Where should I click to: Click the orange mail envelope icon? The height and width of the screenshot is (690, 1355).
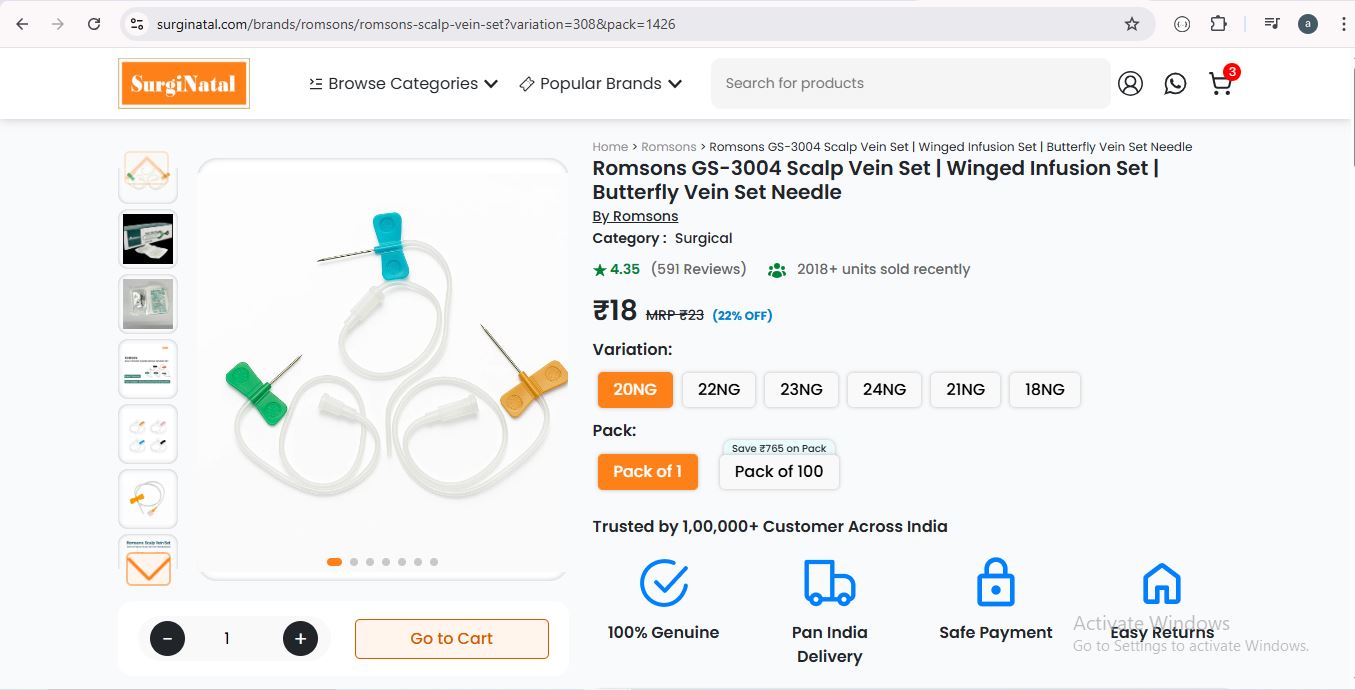(148, 569)
